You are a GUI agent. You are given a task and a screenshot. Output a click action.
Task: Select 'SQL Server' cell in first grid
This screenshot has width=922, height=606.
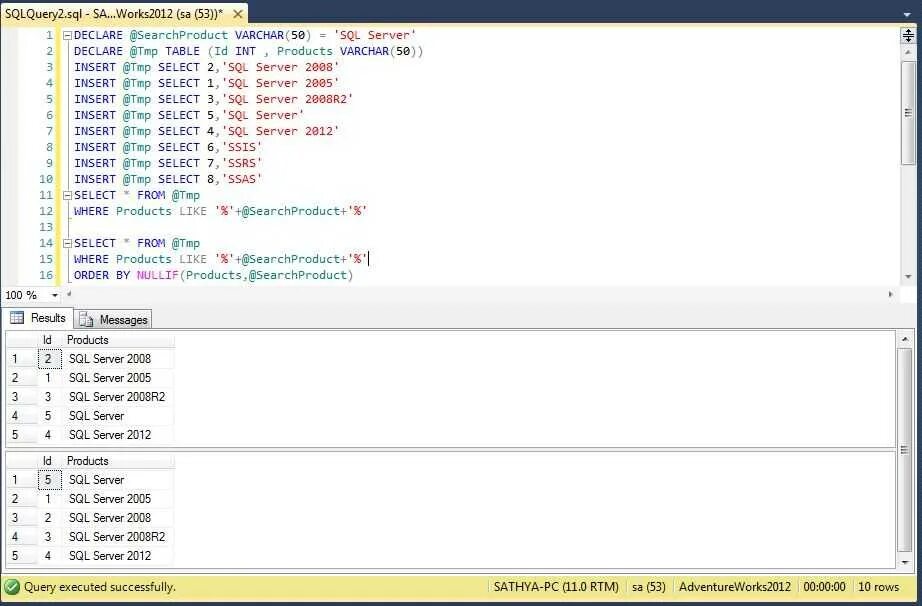[x=118, y=416]
